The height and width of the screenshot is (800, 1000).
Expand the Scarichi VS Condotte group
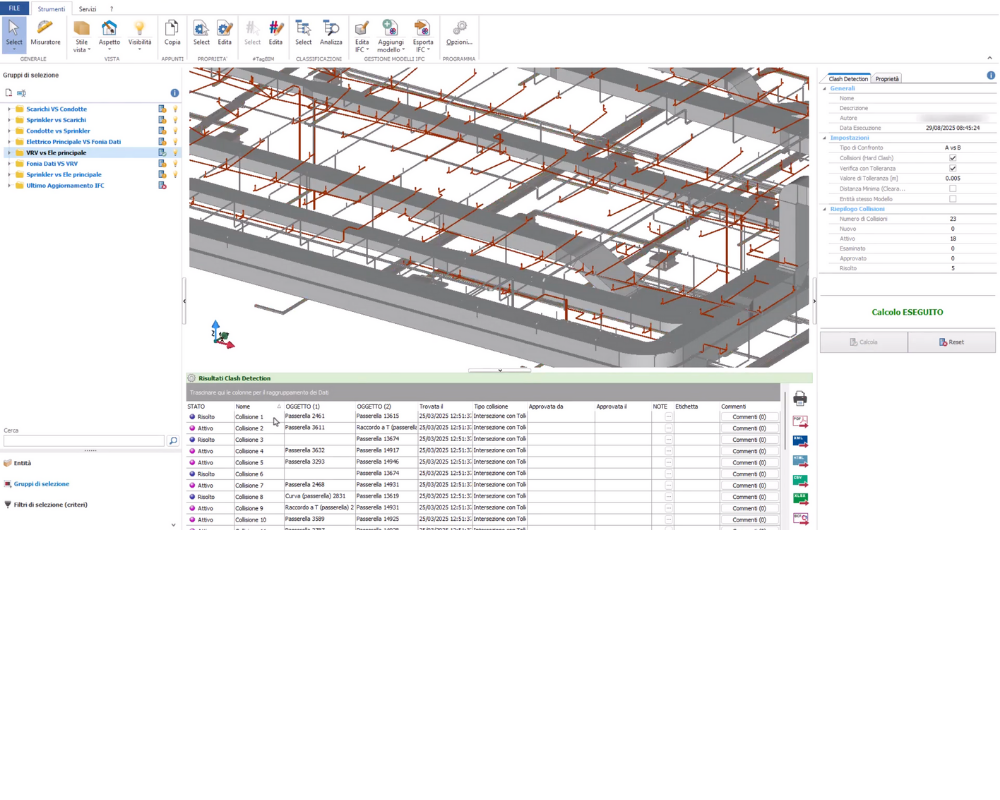[x=9, y=109]
